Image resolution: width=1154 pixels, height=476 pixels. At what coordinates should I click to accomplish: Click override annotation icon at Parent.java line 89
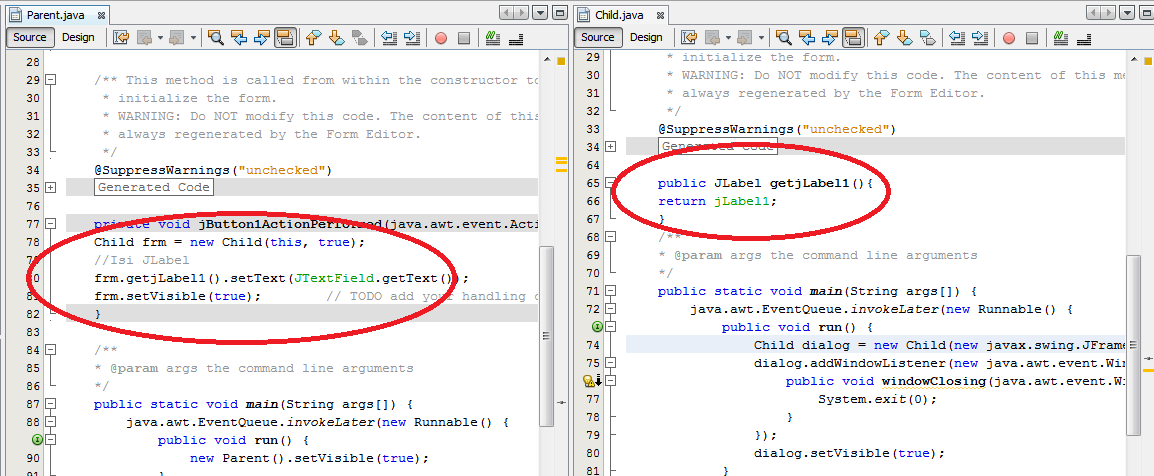tap(38, 440)
